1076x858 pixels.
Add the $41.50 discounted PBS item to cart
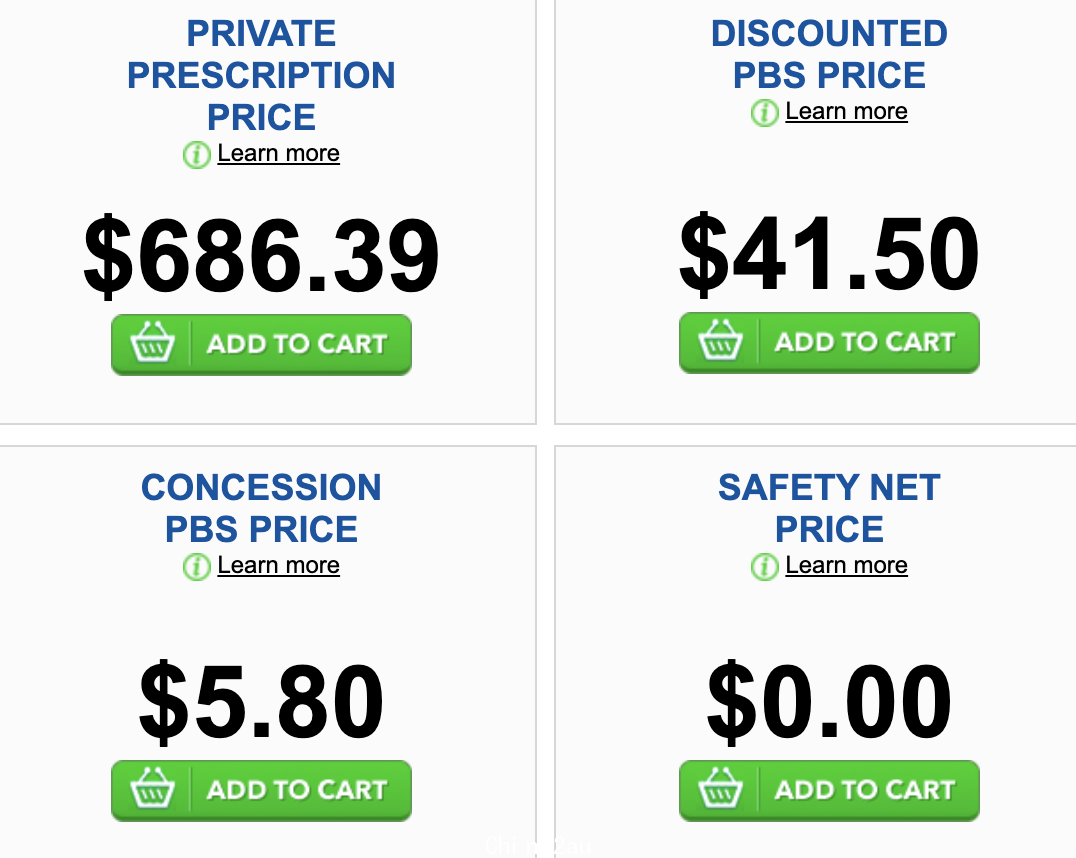(x=829, y=343)
